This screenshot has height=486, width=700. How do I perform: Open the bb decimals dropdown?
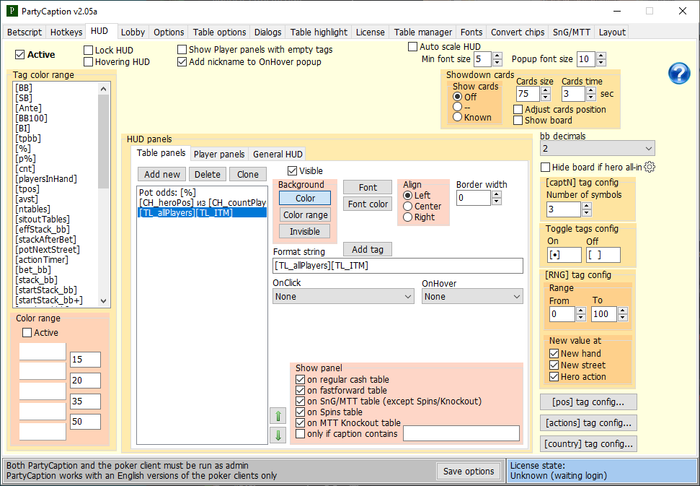(x=597, y=148)
